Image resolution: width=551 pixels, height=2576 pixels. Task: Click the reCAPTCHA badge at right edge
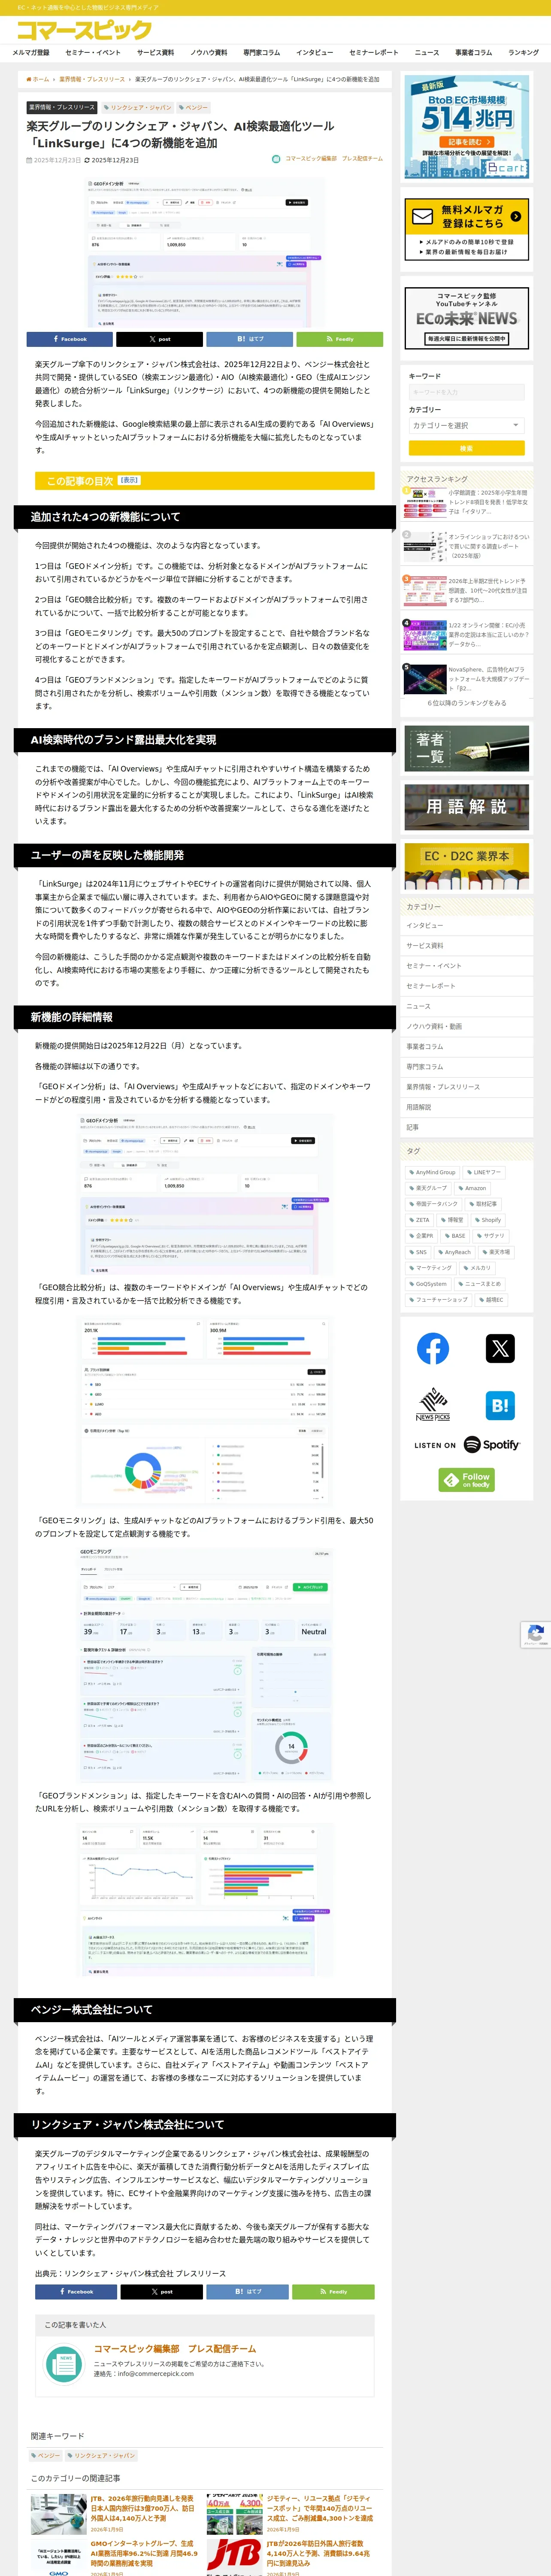point(536,1634)
